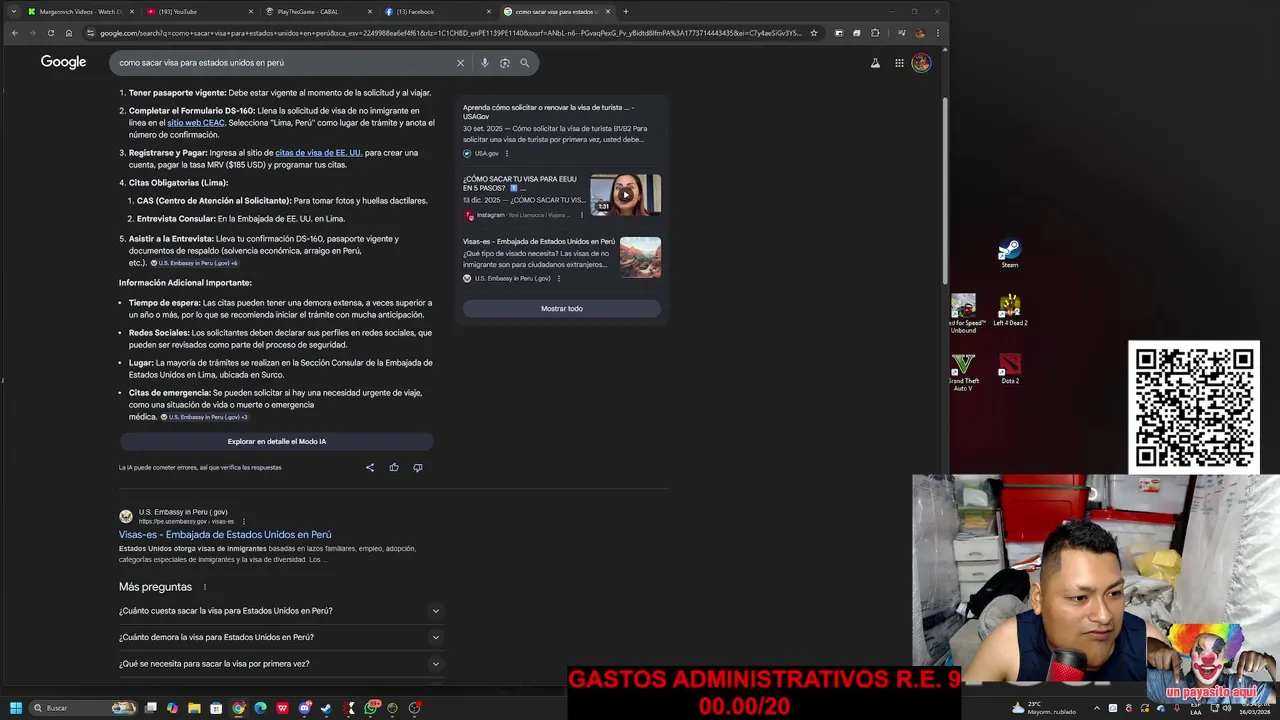Open the Google apps grid
The image size is (1280, 720).
tap(899, 63)
